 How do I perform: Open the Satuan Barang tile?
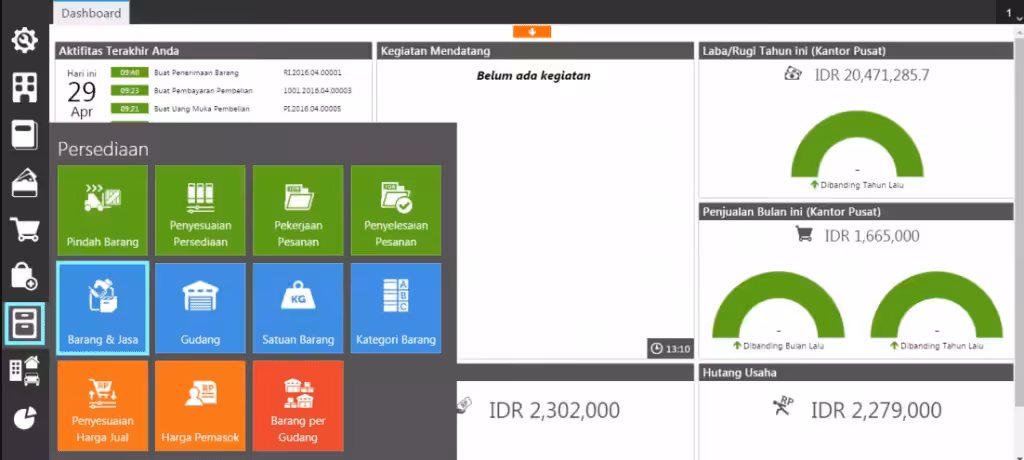pyautogui.click(x=298, y=308)
